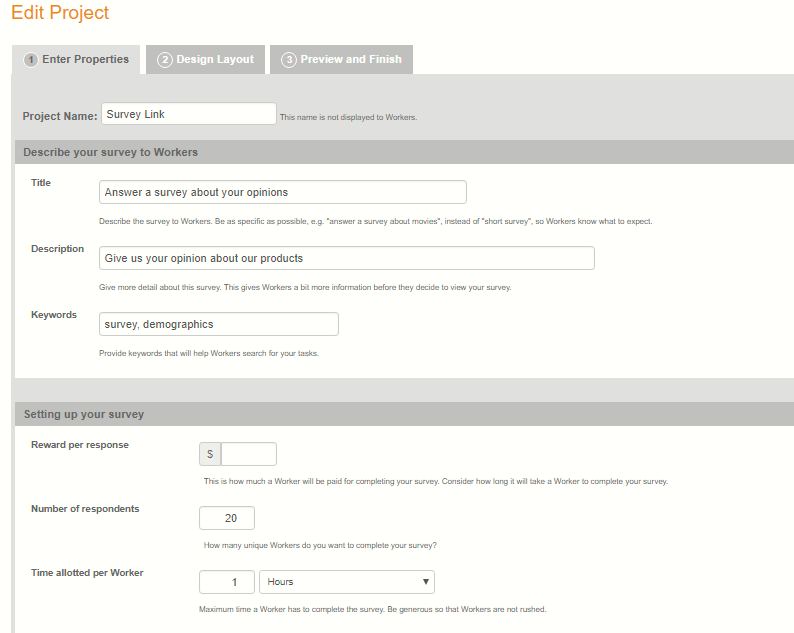Image resolution: width=794 pixels, height=633 pixels.
Task: Click the 'This name is not displayed to Workers' note
Action: click(x=348, y=117)
